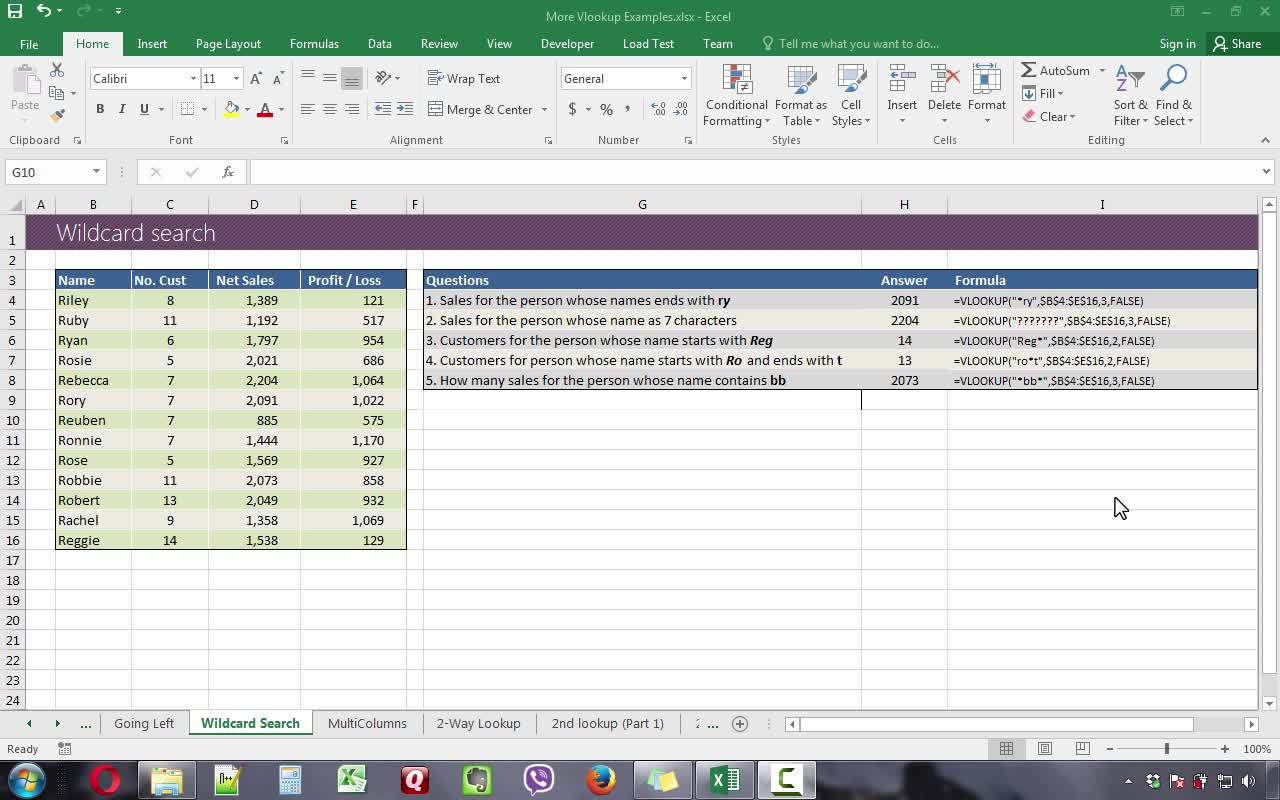Click inside the formula bar input
The height and width of the screenshot is (800, 1280).
pyautogui.click(x=750, y=172)
